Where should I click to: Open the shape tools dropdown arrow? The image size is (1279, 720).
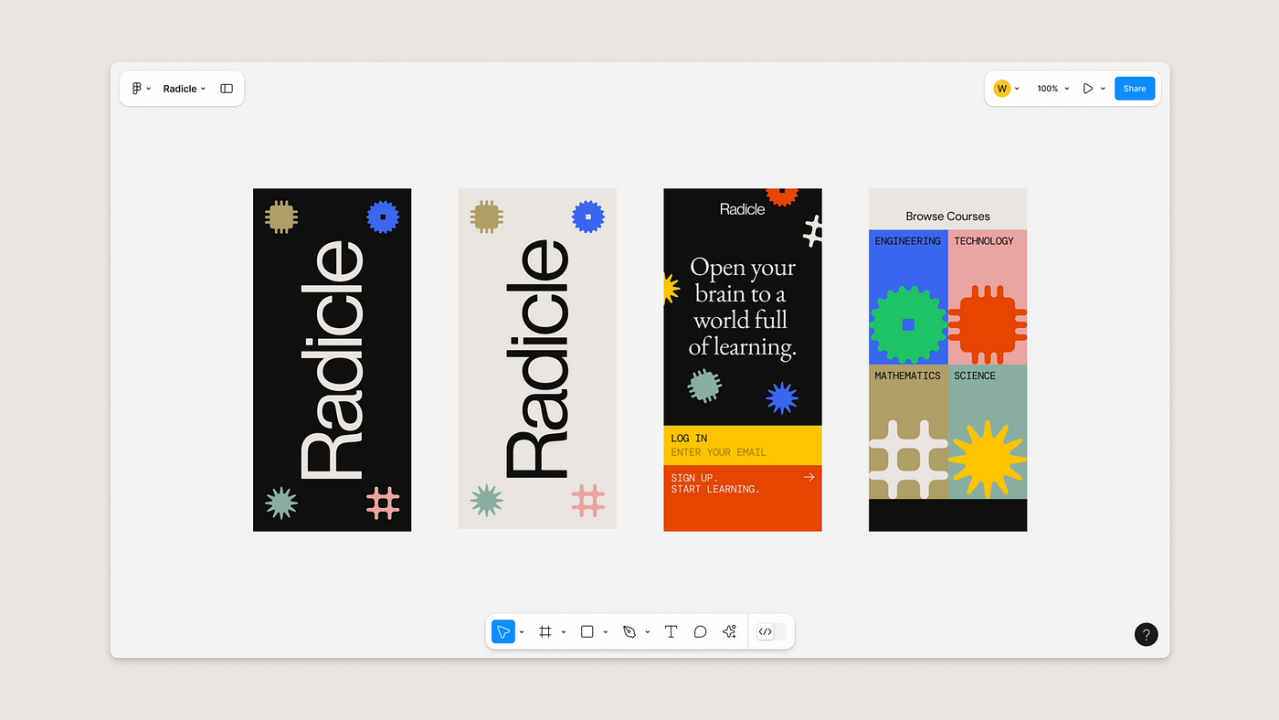click(x=605, y=631)
